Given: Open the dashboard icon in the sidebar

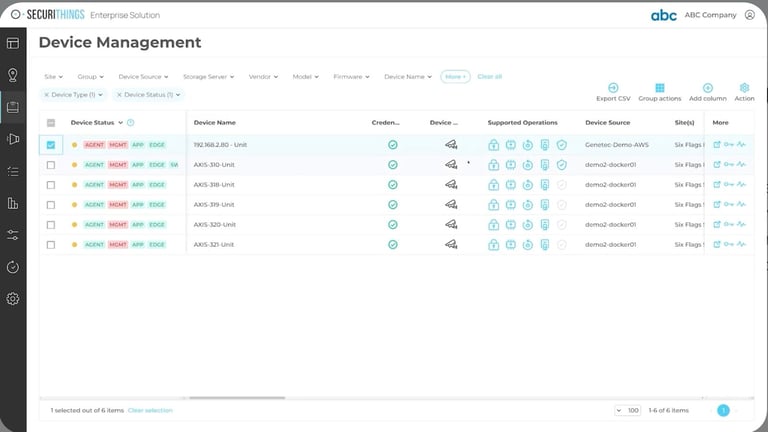Looking at the screenshot, I should tap(13, 43).
